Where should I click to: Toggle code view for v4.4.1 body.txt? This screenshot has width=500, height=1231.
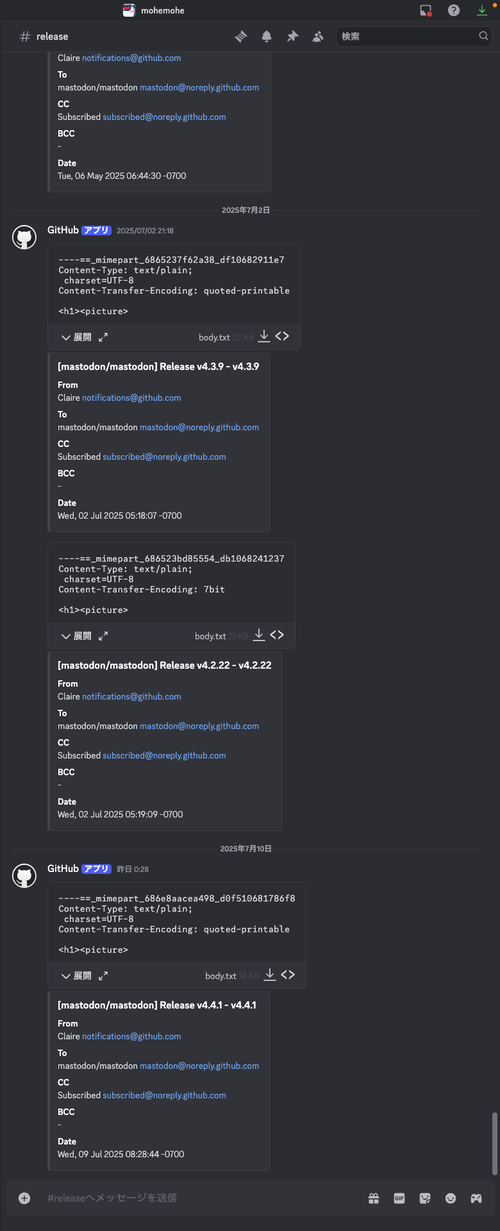point(288,975)
